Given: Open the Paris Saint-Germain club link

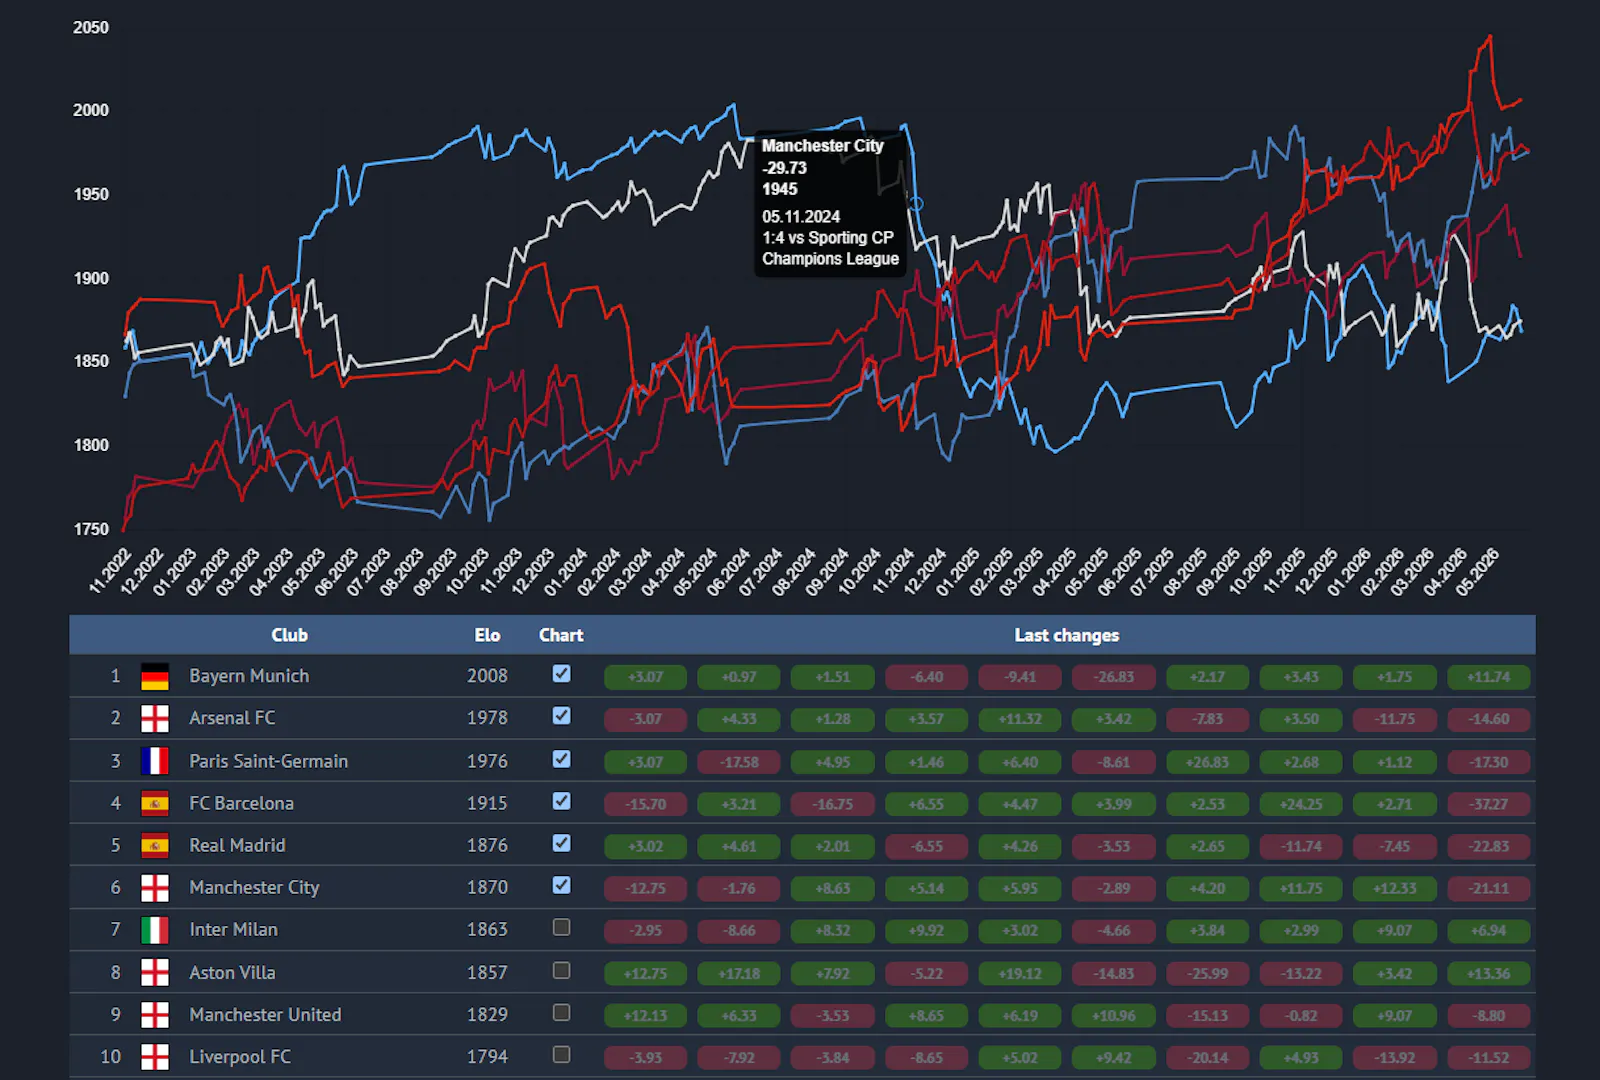Looking at the screenshot, I should click(269, 761).
